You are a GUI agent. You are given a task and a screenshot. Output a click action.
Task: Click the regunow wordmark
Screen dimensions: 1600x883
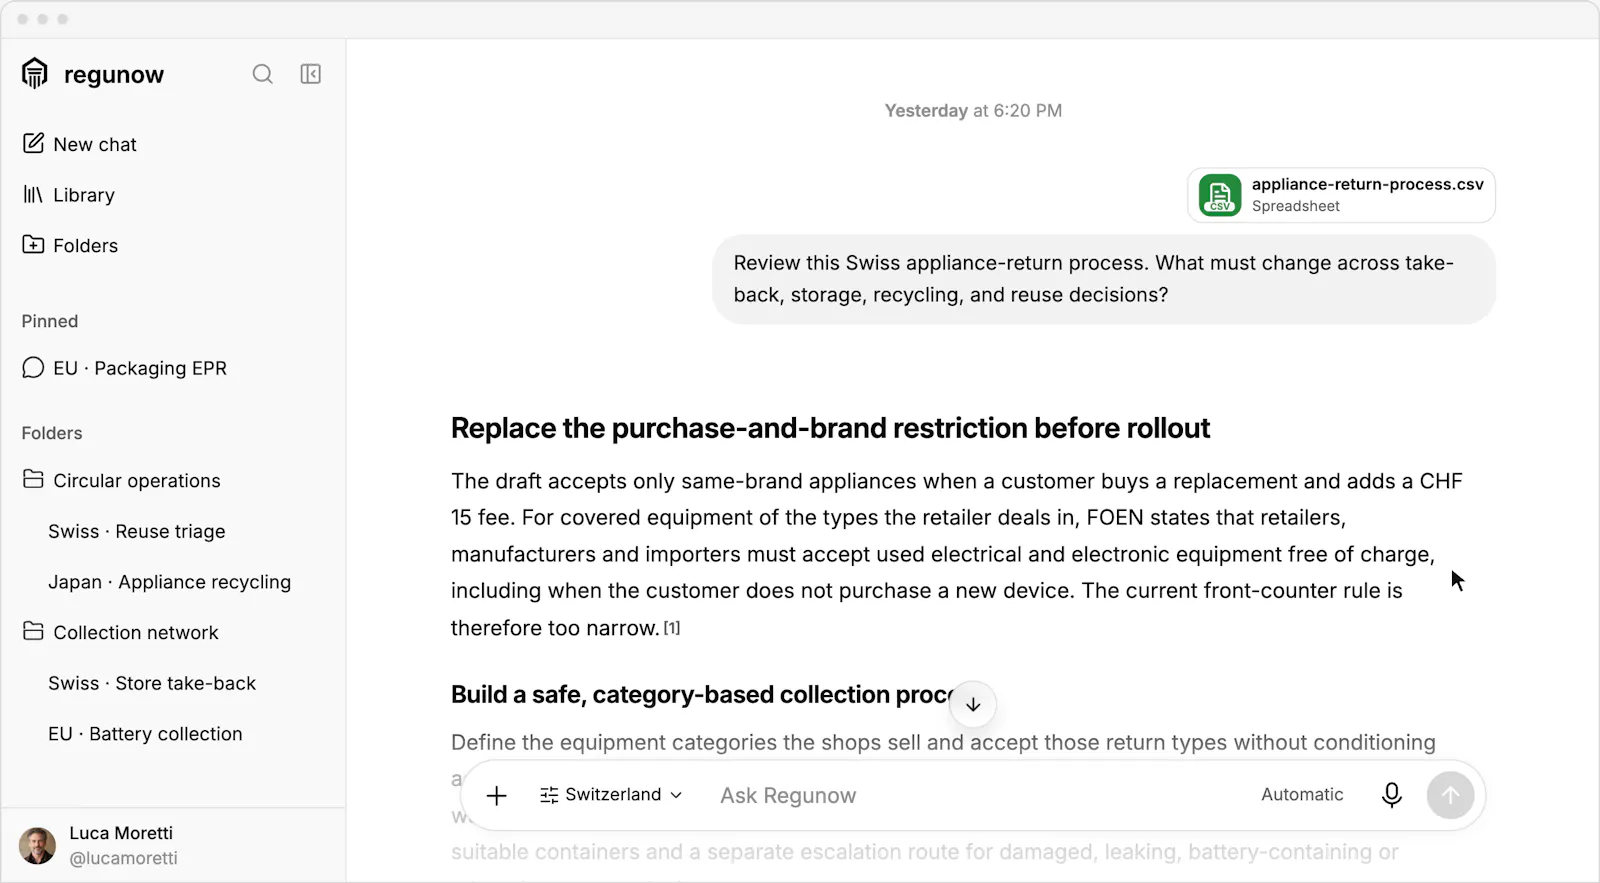tap(114, 75)
